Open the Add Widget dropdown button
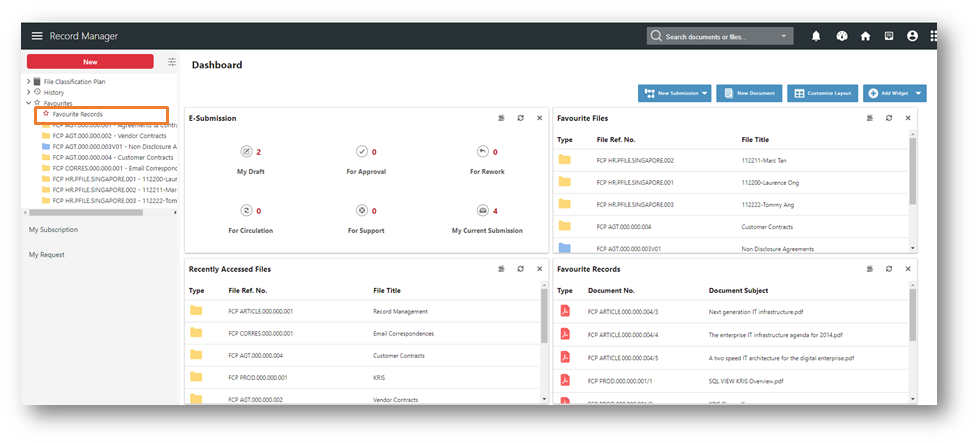Image resolution: width=979 pixels, height=443 pixels. coord(895,94)
